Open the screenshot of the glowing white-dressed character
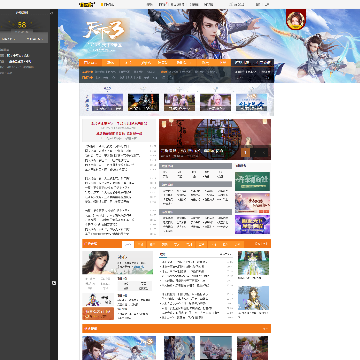Image resolution: width=360 pixels, height=360 pixels. tap(253, 263)
